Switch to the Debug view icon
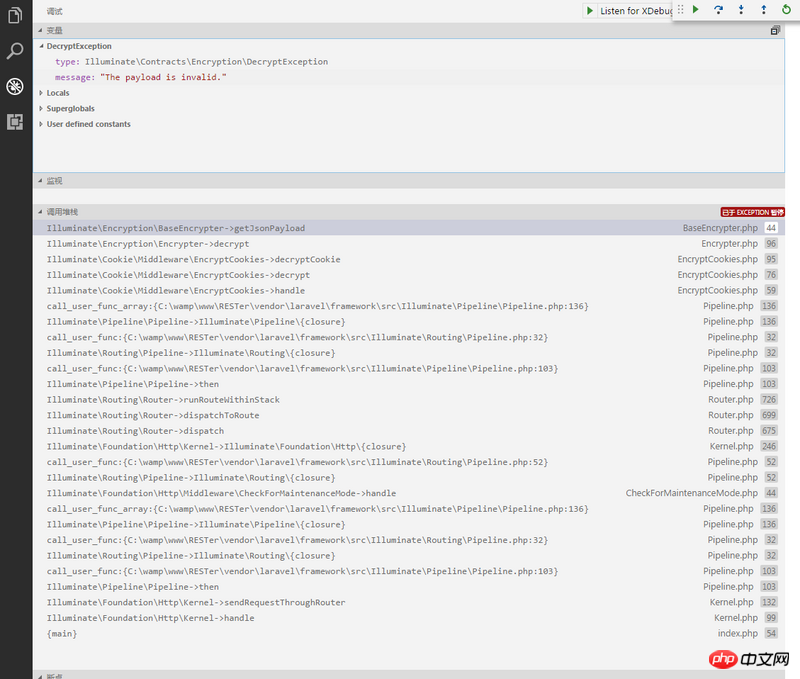This screenshot has height=679, width=800. coord(15,86)
